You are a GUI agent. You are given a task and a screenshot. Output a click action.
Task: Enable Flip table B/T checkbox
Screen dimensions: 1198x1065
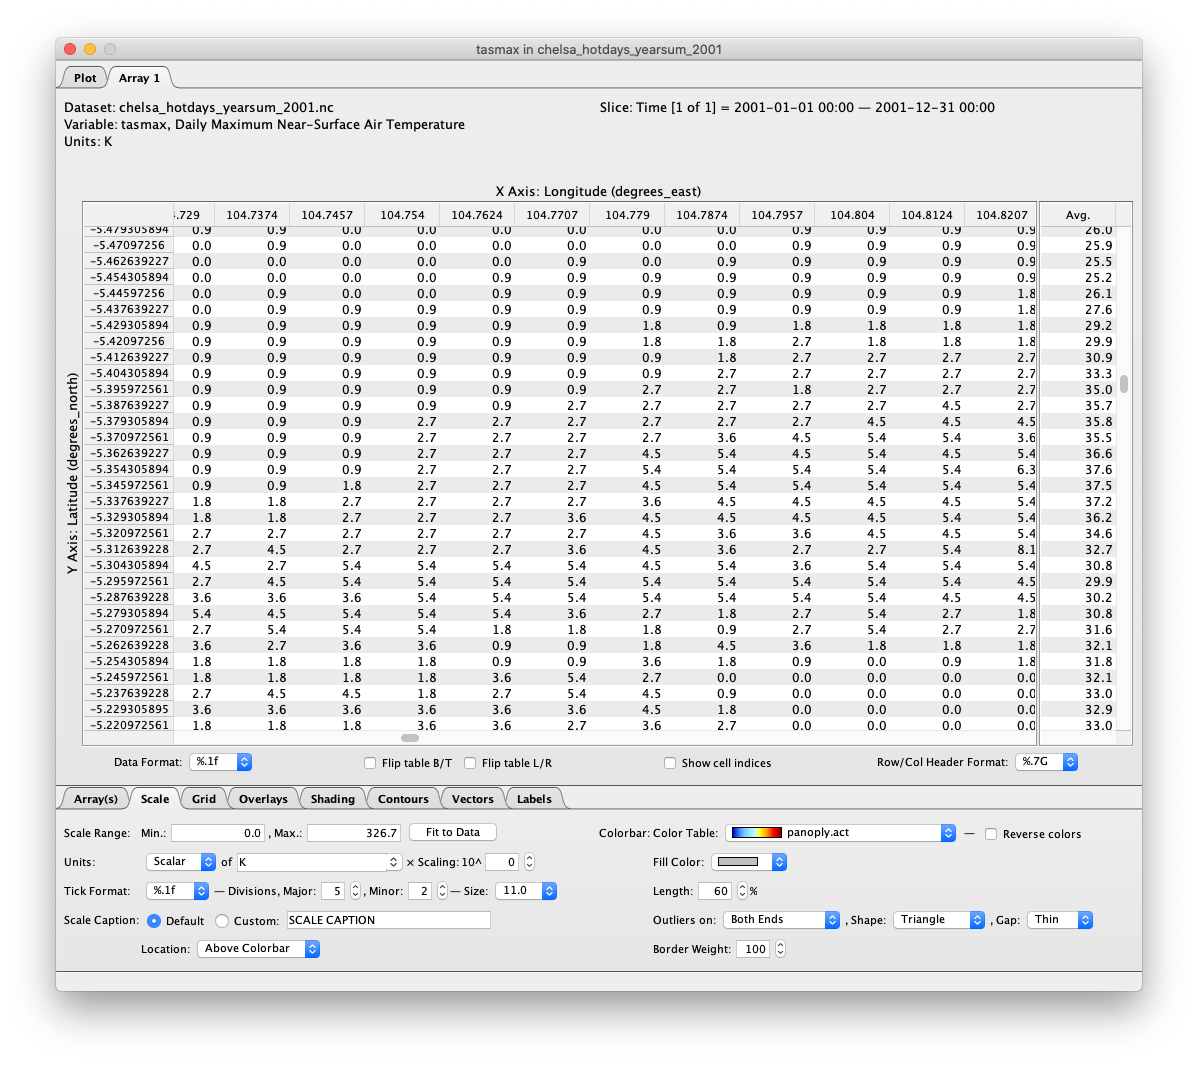point(370,762)
